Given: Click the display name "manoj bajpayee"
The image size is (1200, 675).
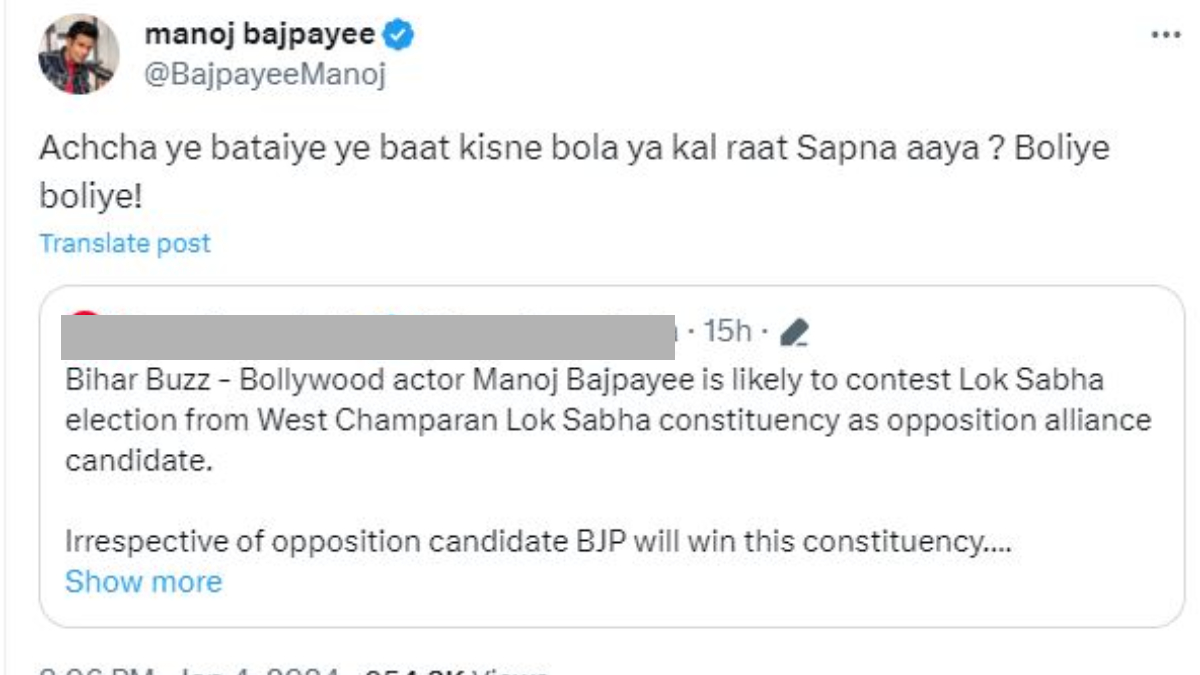Looking at the screenshot, I should 260,35.
